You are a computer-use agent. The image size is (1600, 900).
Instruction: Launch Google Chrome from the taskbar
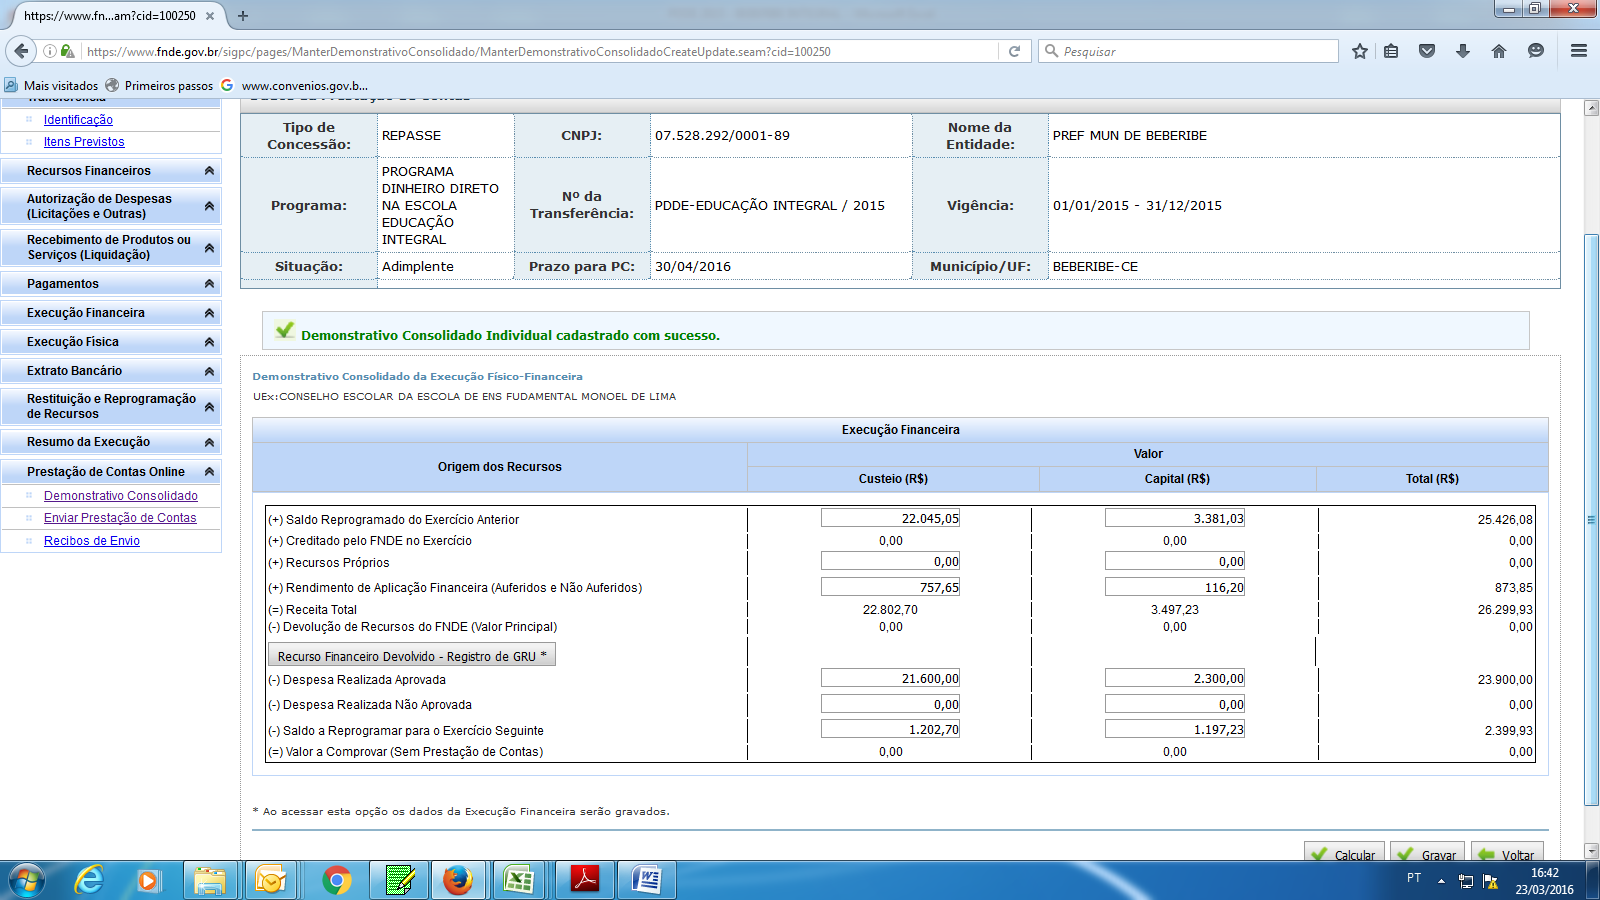pos(337,880)
